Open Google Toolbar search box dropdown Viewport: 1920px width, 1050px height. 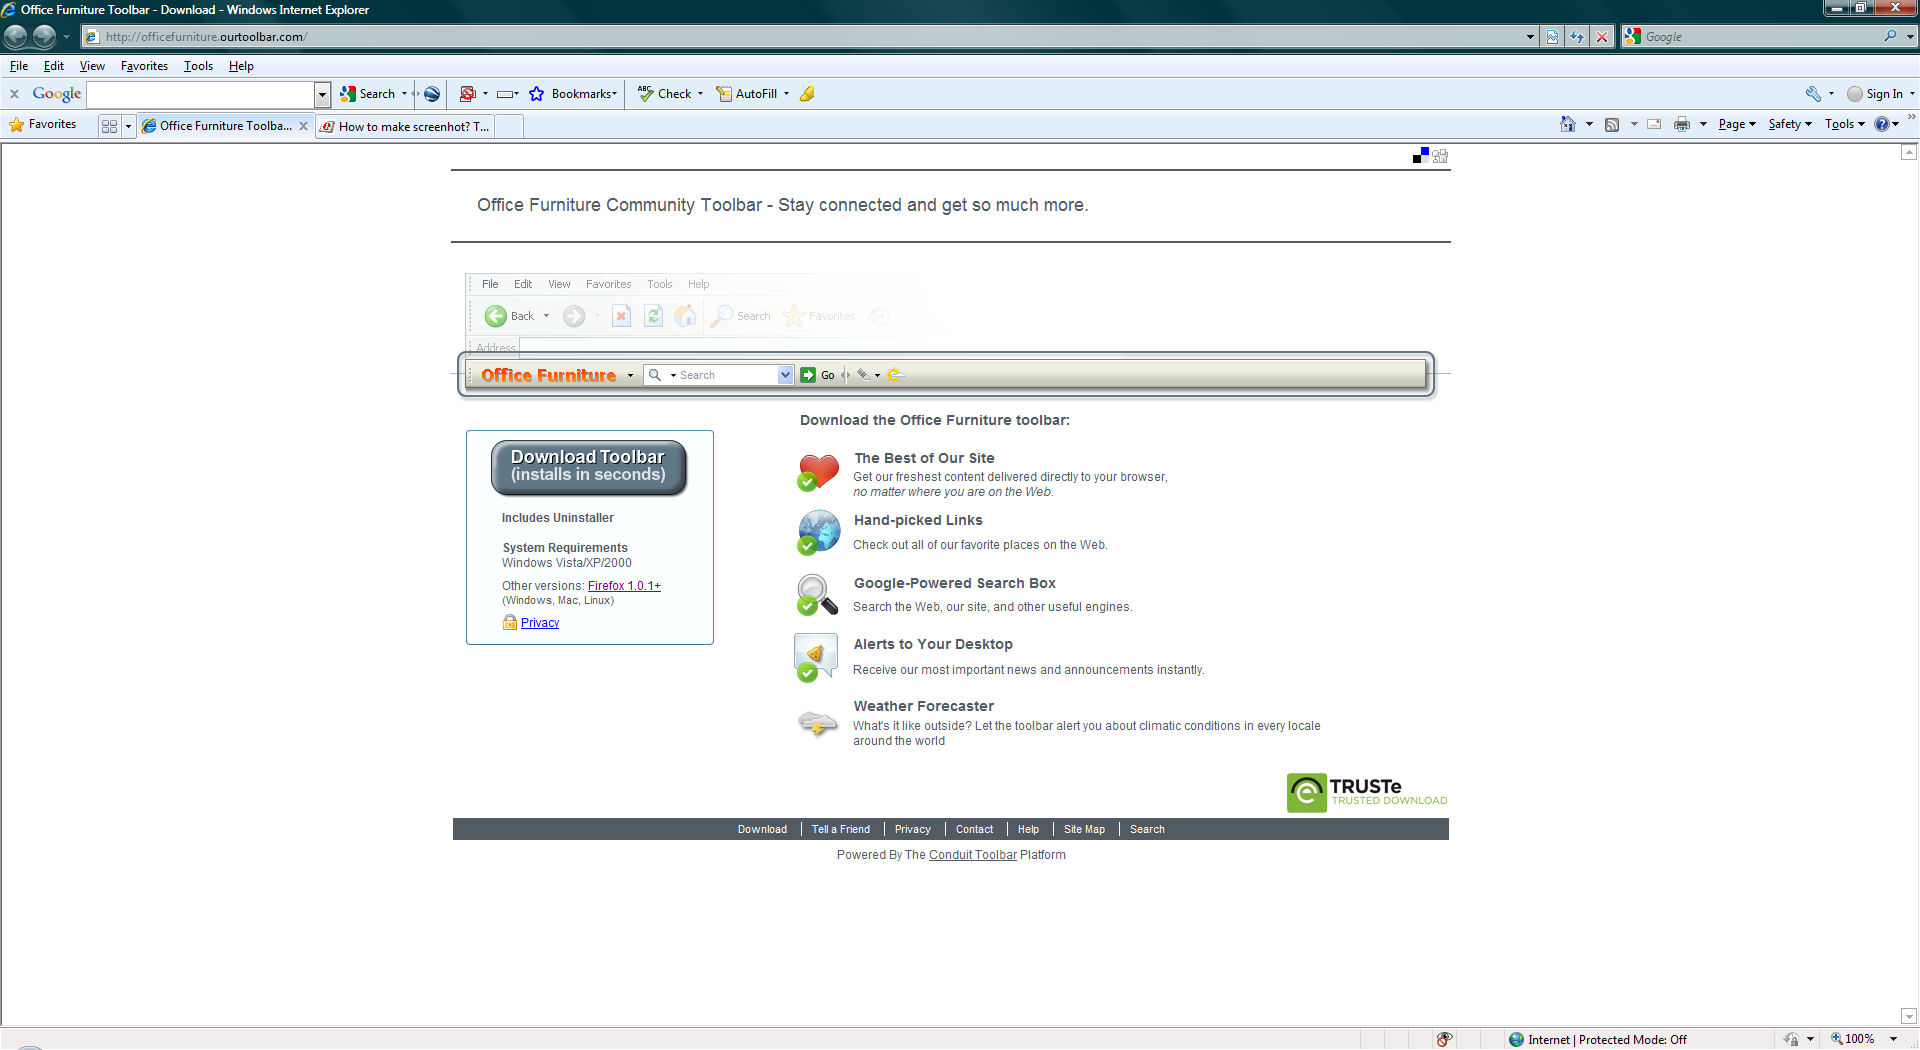click(x=322, y=94)
